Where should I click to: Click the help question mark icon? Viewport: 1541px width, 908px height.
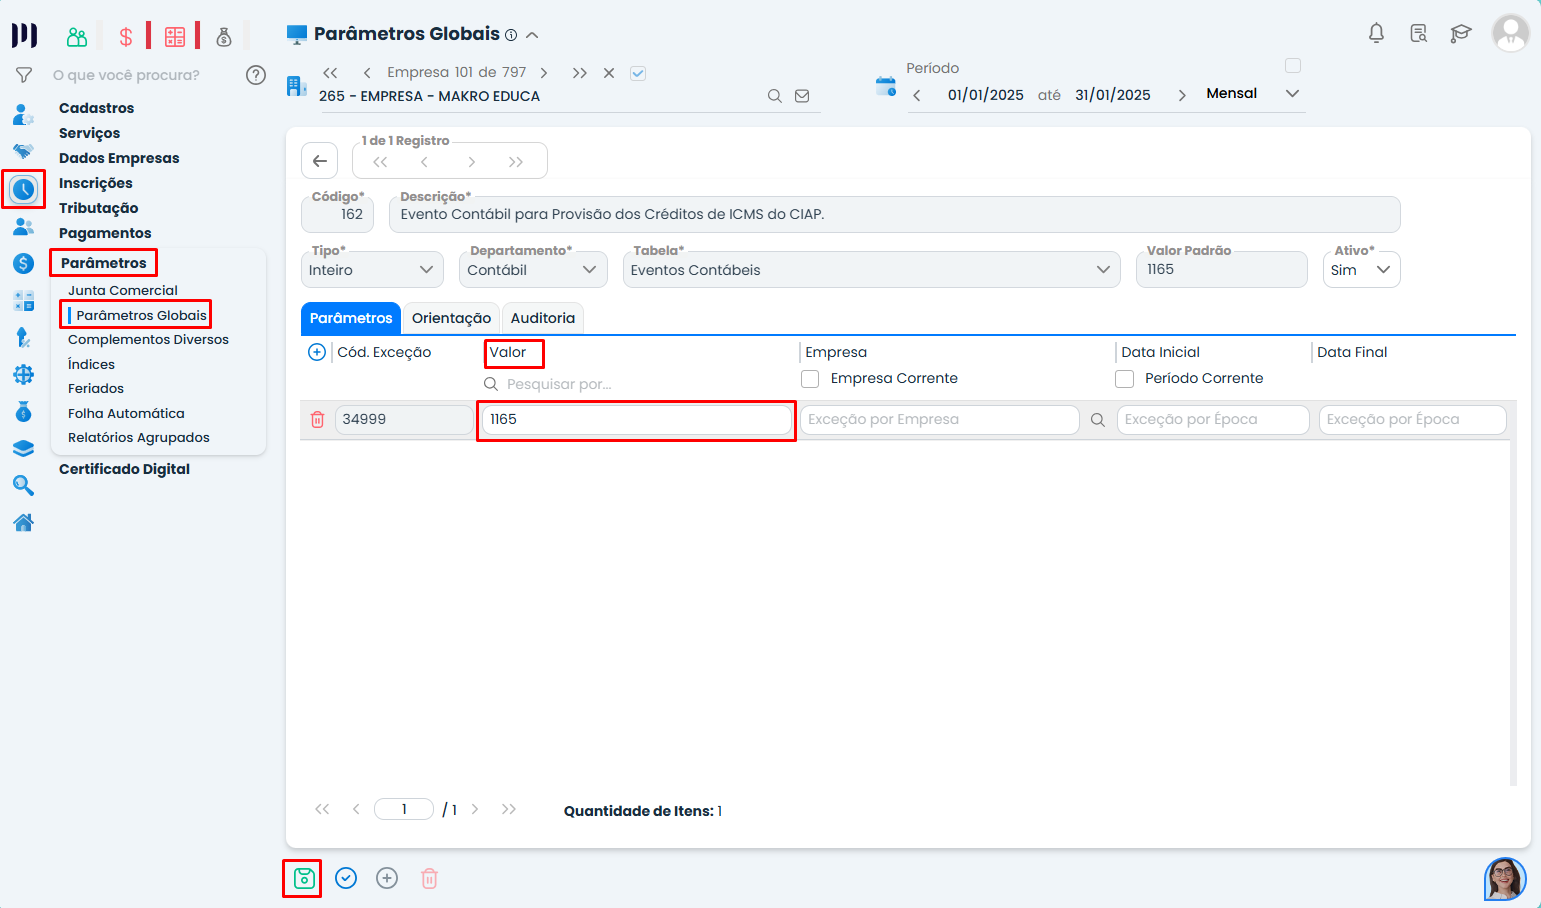coord(256,75)
